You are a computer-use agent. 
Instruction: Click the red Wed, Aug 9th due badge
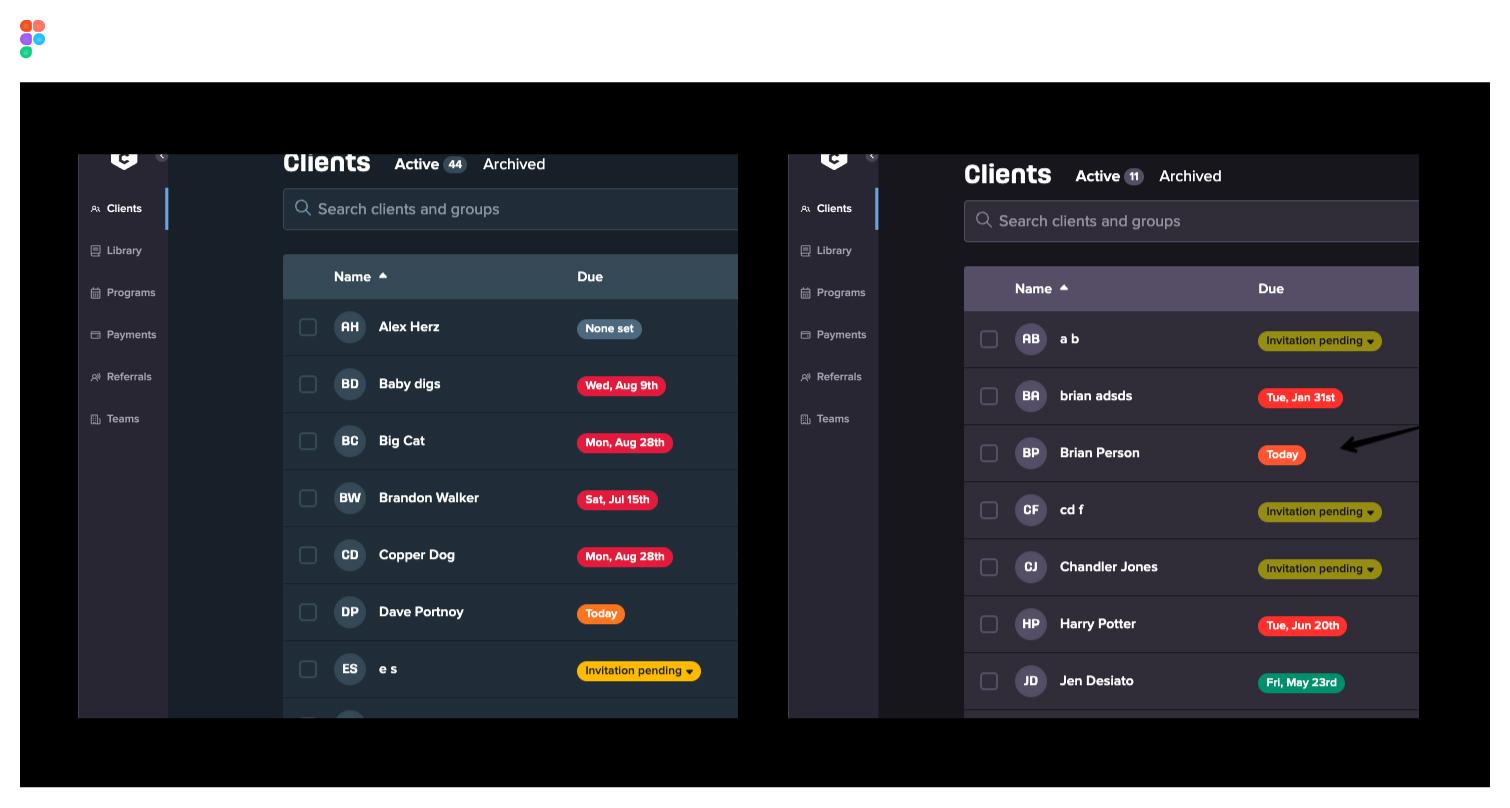(621, 386)
